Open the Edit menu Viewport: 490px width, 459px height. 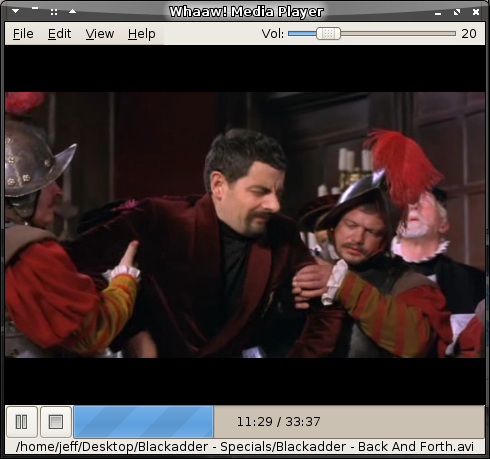(x=59, y=34)
